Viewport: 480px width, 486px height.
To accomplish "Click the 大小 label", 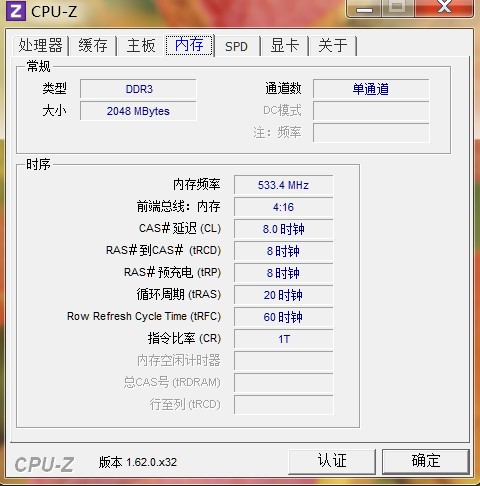I will [x=54, y=111].
